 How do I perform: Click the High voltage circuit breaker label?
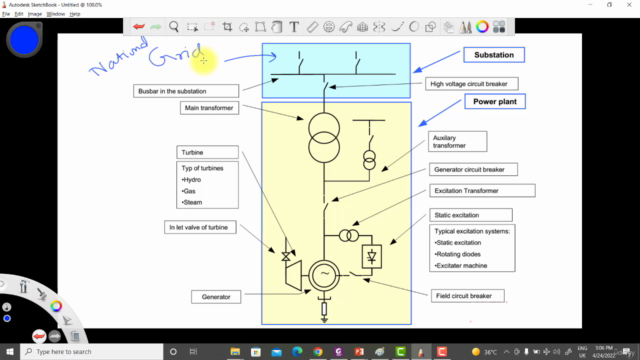tap(472, 84)
